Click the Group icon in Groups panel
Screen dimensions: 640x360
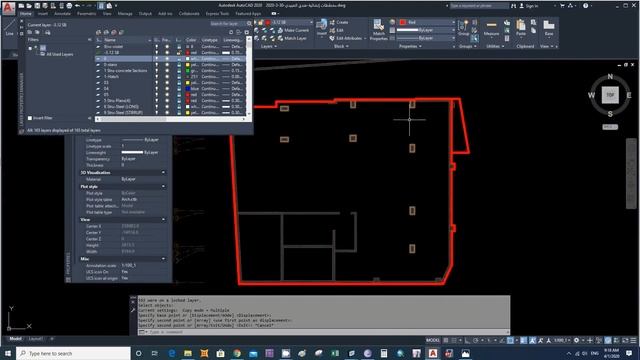point(463,25)
